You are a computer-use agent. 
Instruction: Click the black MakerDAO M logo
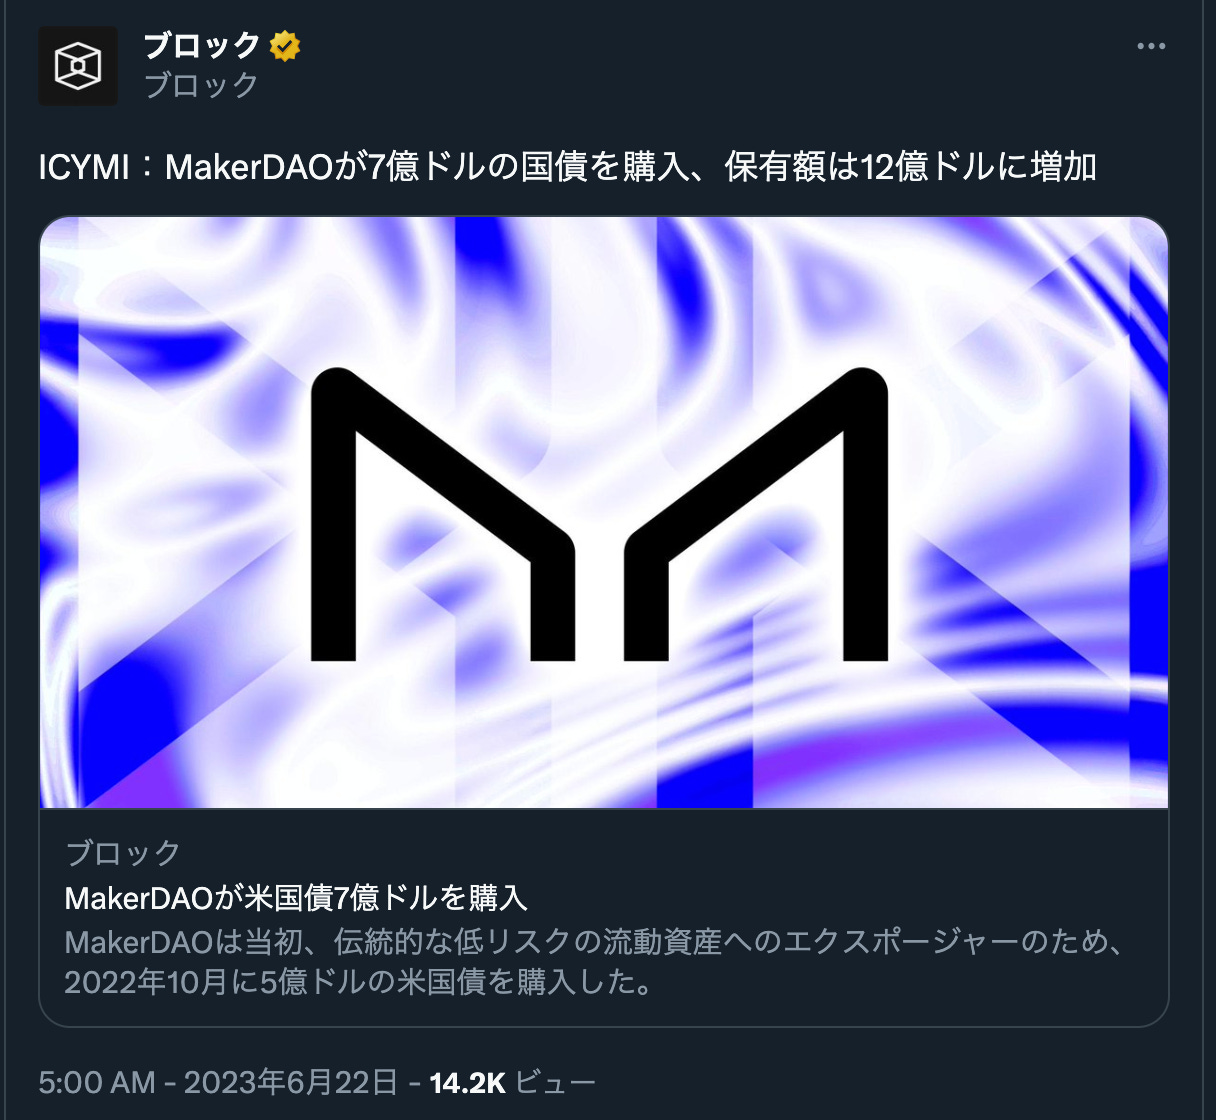tap(600, 514)
